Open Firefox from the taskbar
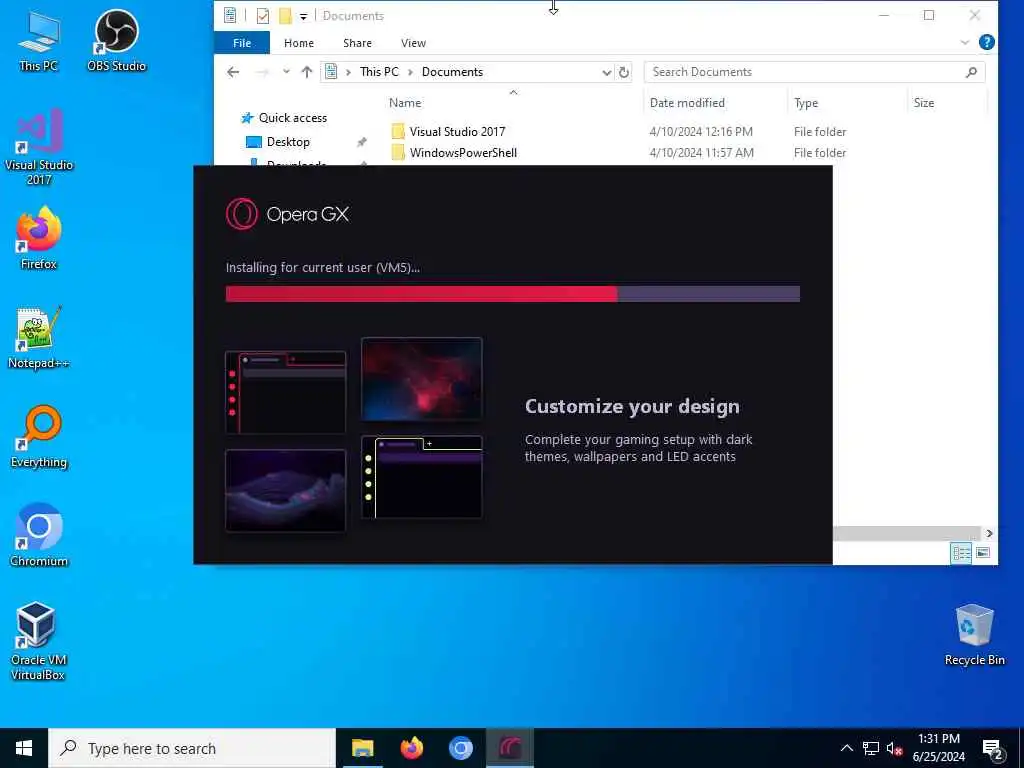 (x=411, y=748)
